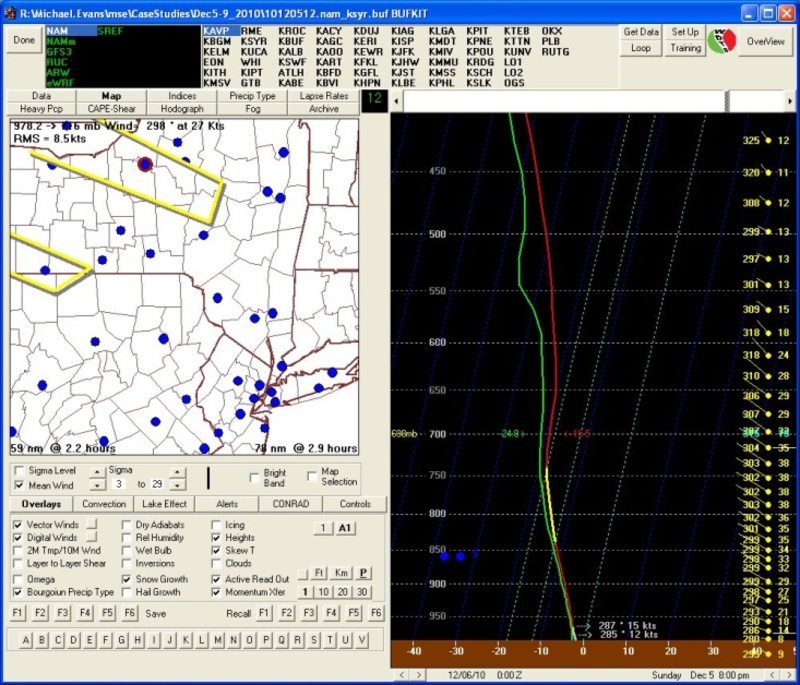
Task: Toggle the Snow Growth checkbox
Action: pos(127,579)
